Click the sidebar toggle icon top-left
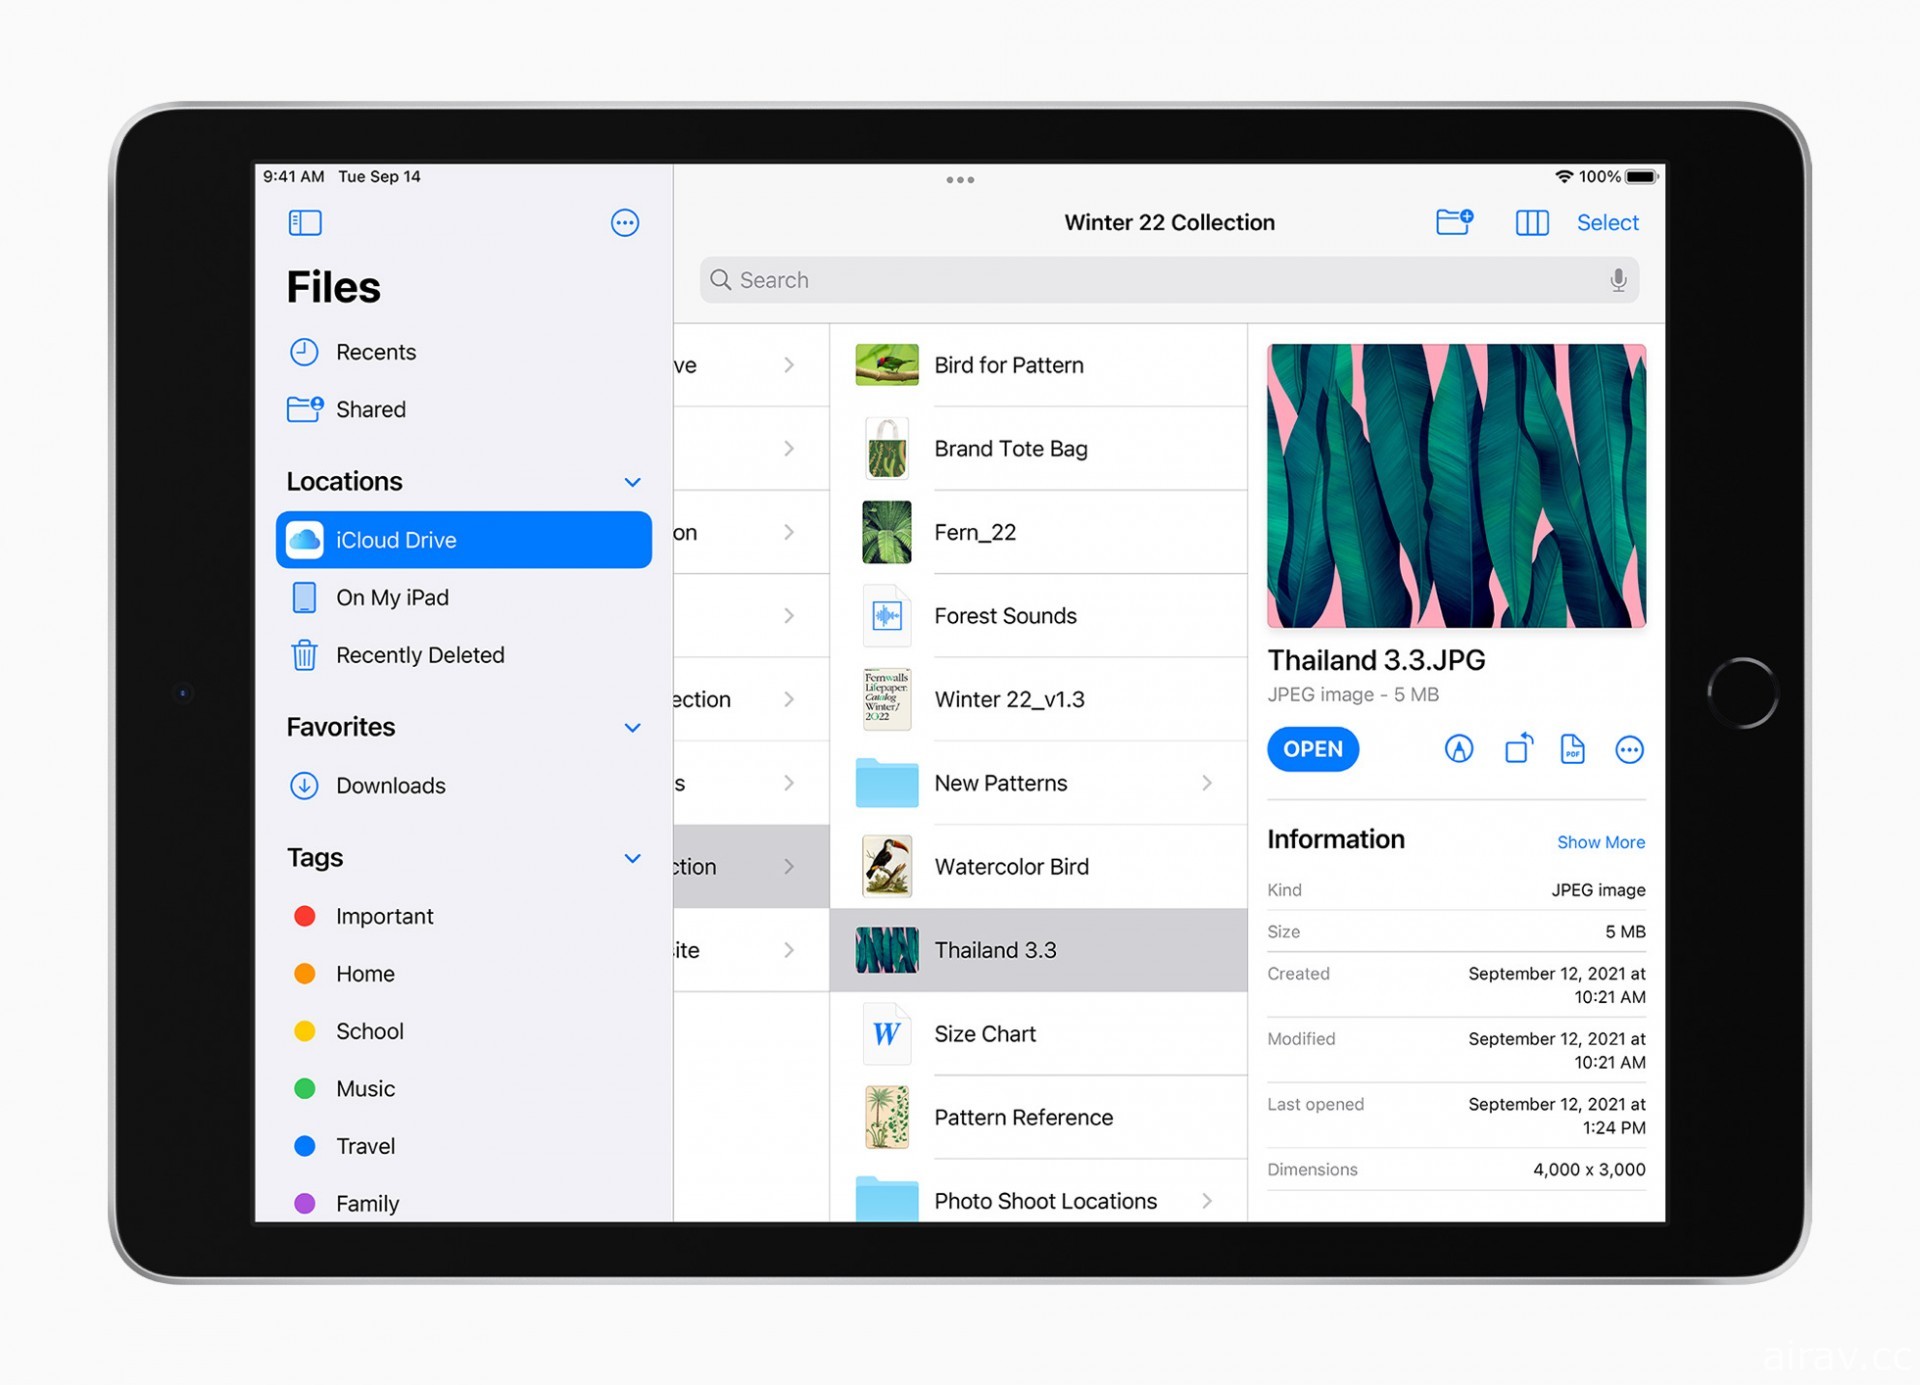The image size is (1920, 1385). 304,222
